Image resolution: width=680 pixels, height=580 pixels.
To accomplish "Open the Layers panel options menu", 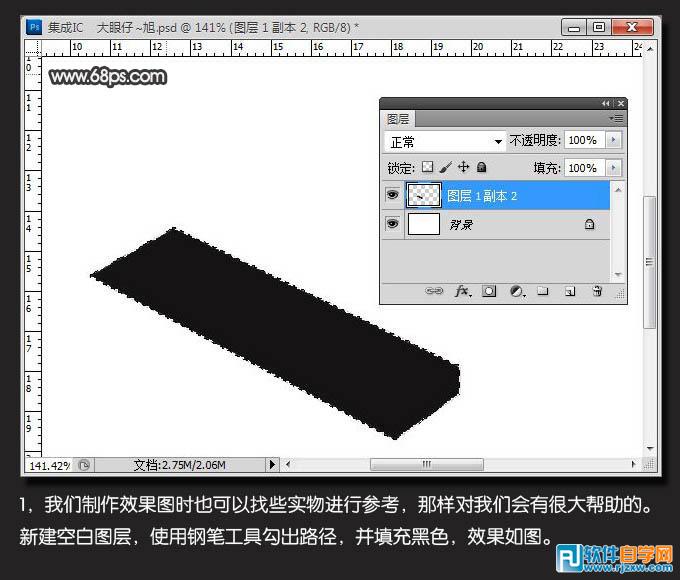I will [x=616, y=118].
